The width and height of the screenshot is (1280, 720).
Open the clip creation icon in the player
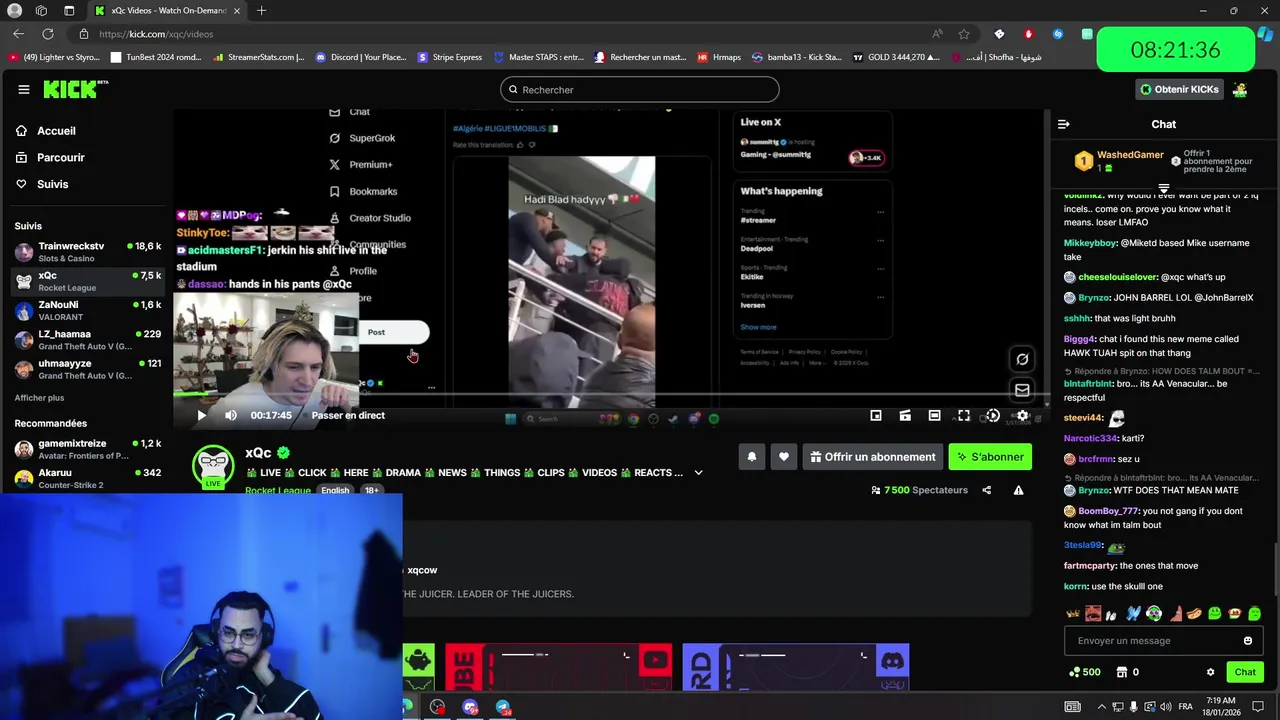(x=905, y=415)
